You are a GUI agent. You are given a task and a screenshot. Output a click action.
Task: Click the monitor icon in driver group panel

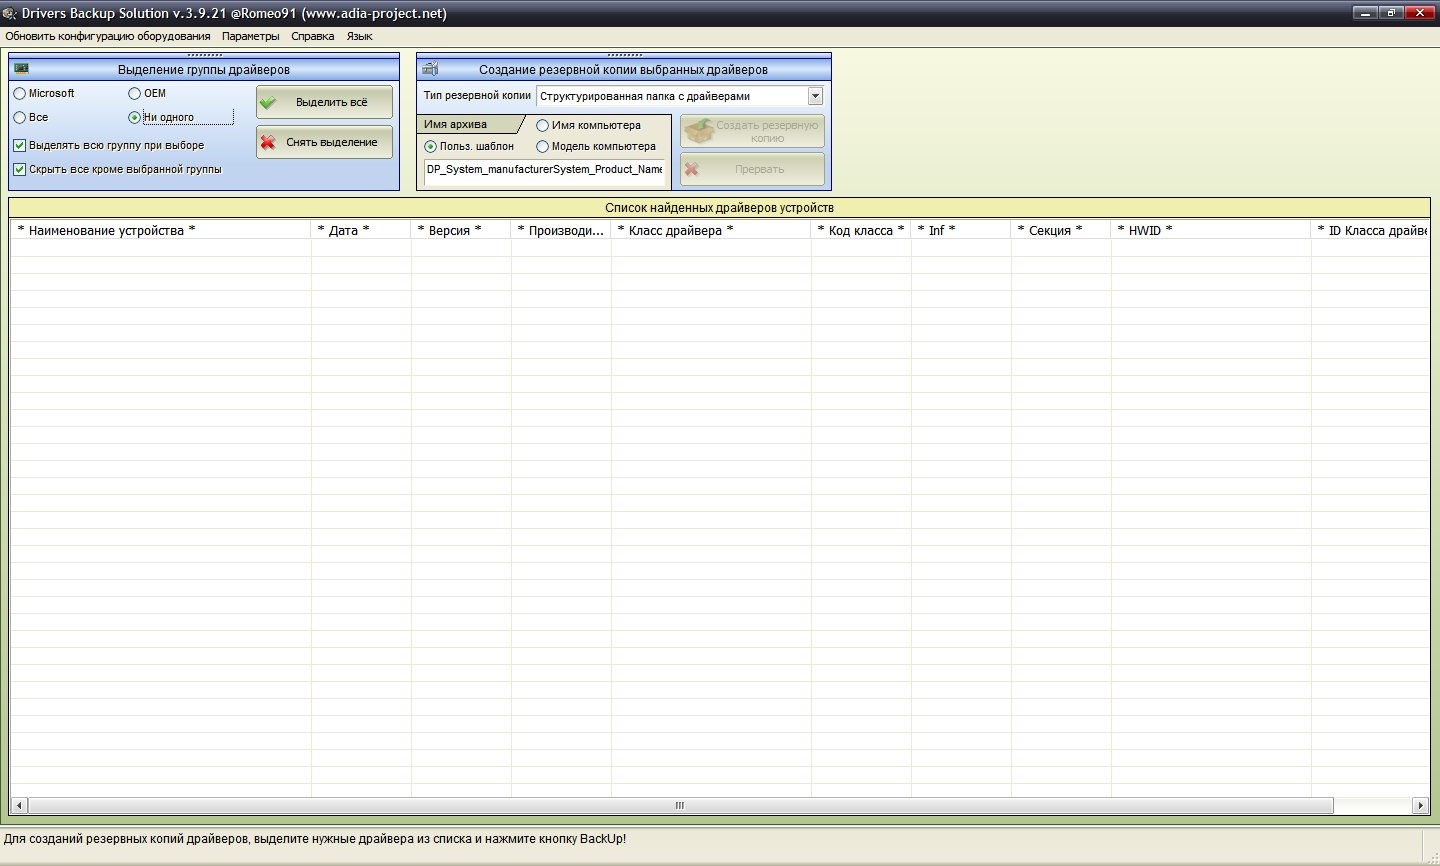pos(21,69)
